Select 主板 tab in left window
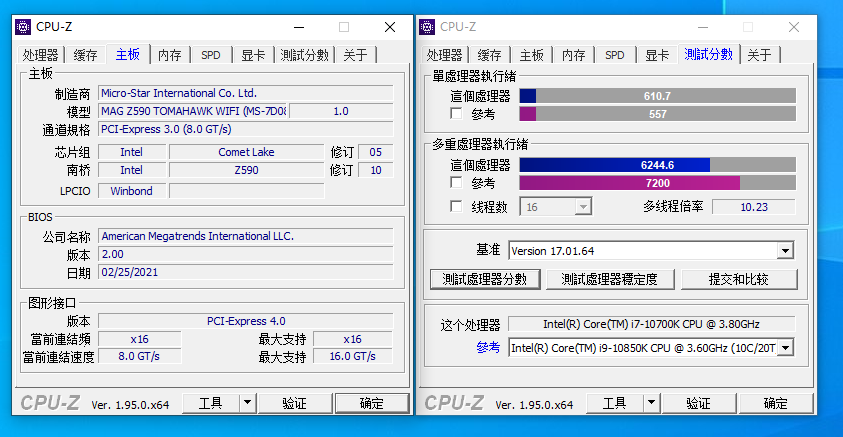The image size is (843, 437). 128,54
